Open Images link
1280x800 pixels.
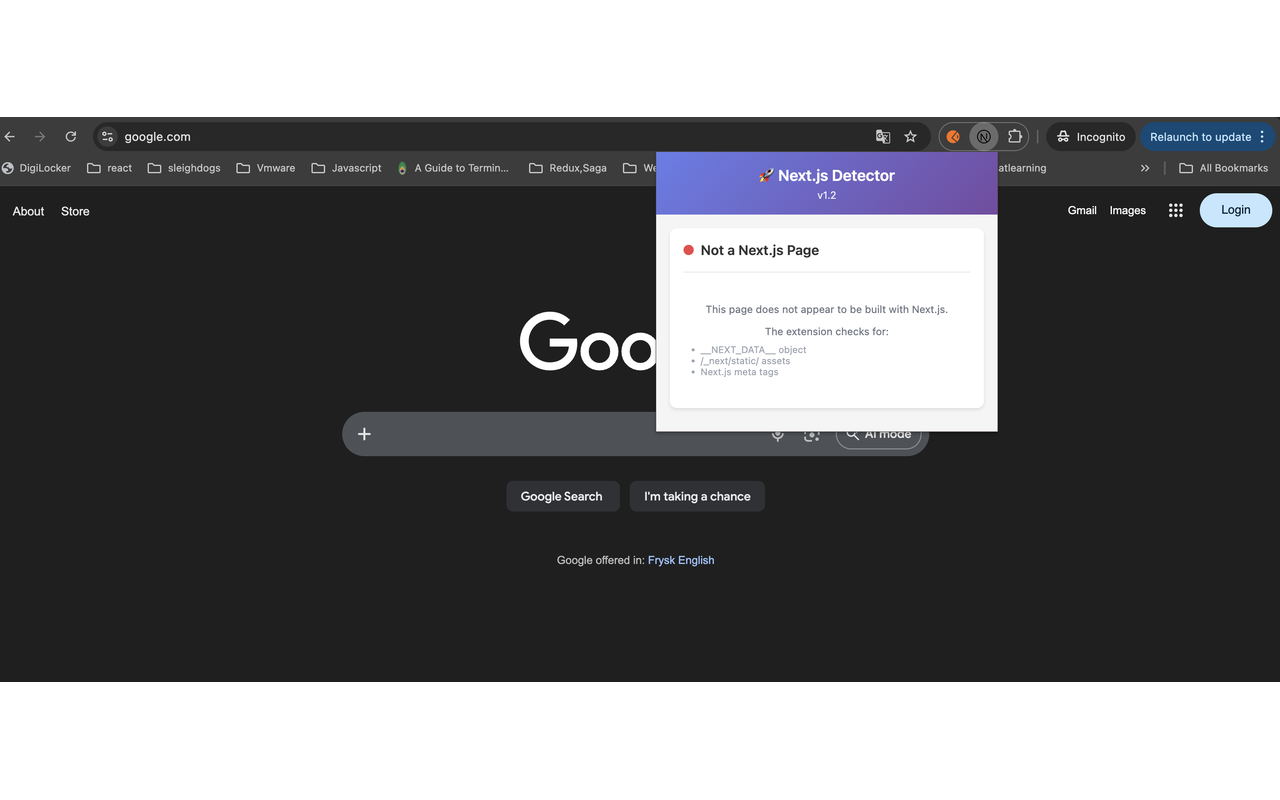click(1127, 210)
